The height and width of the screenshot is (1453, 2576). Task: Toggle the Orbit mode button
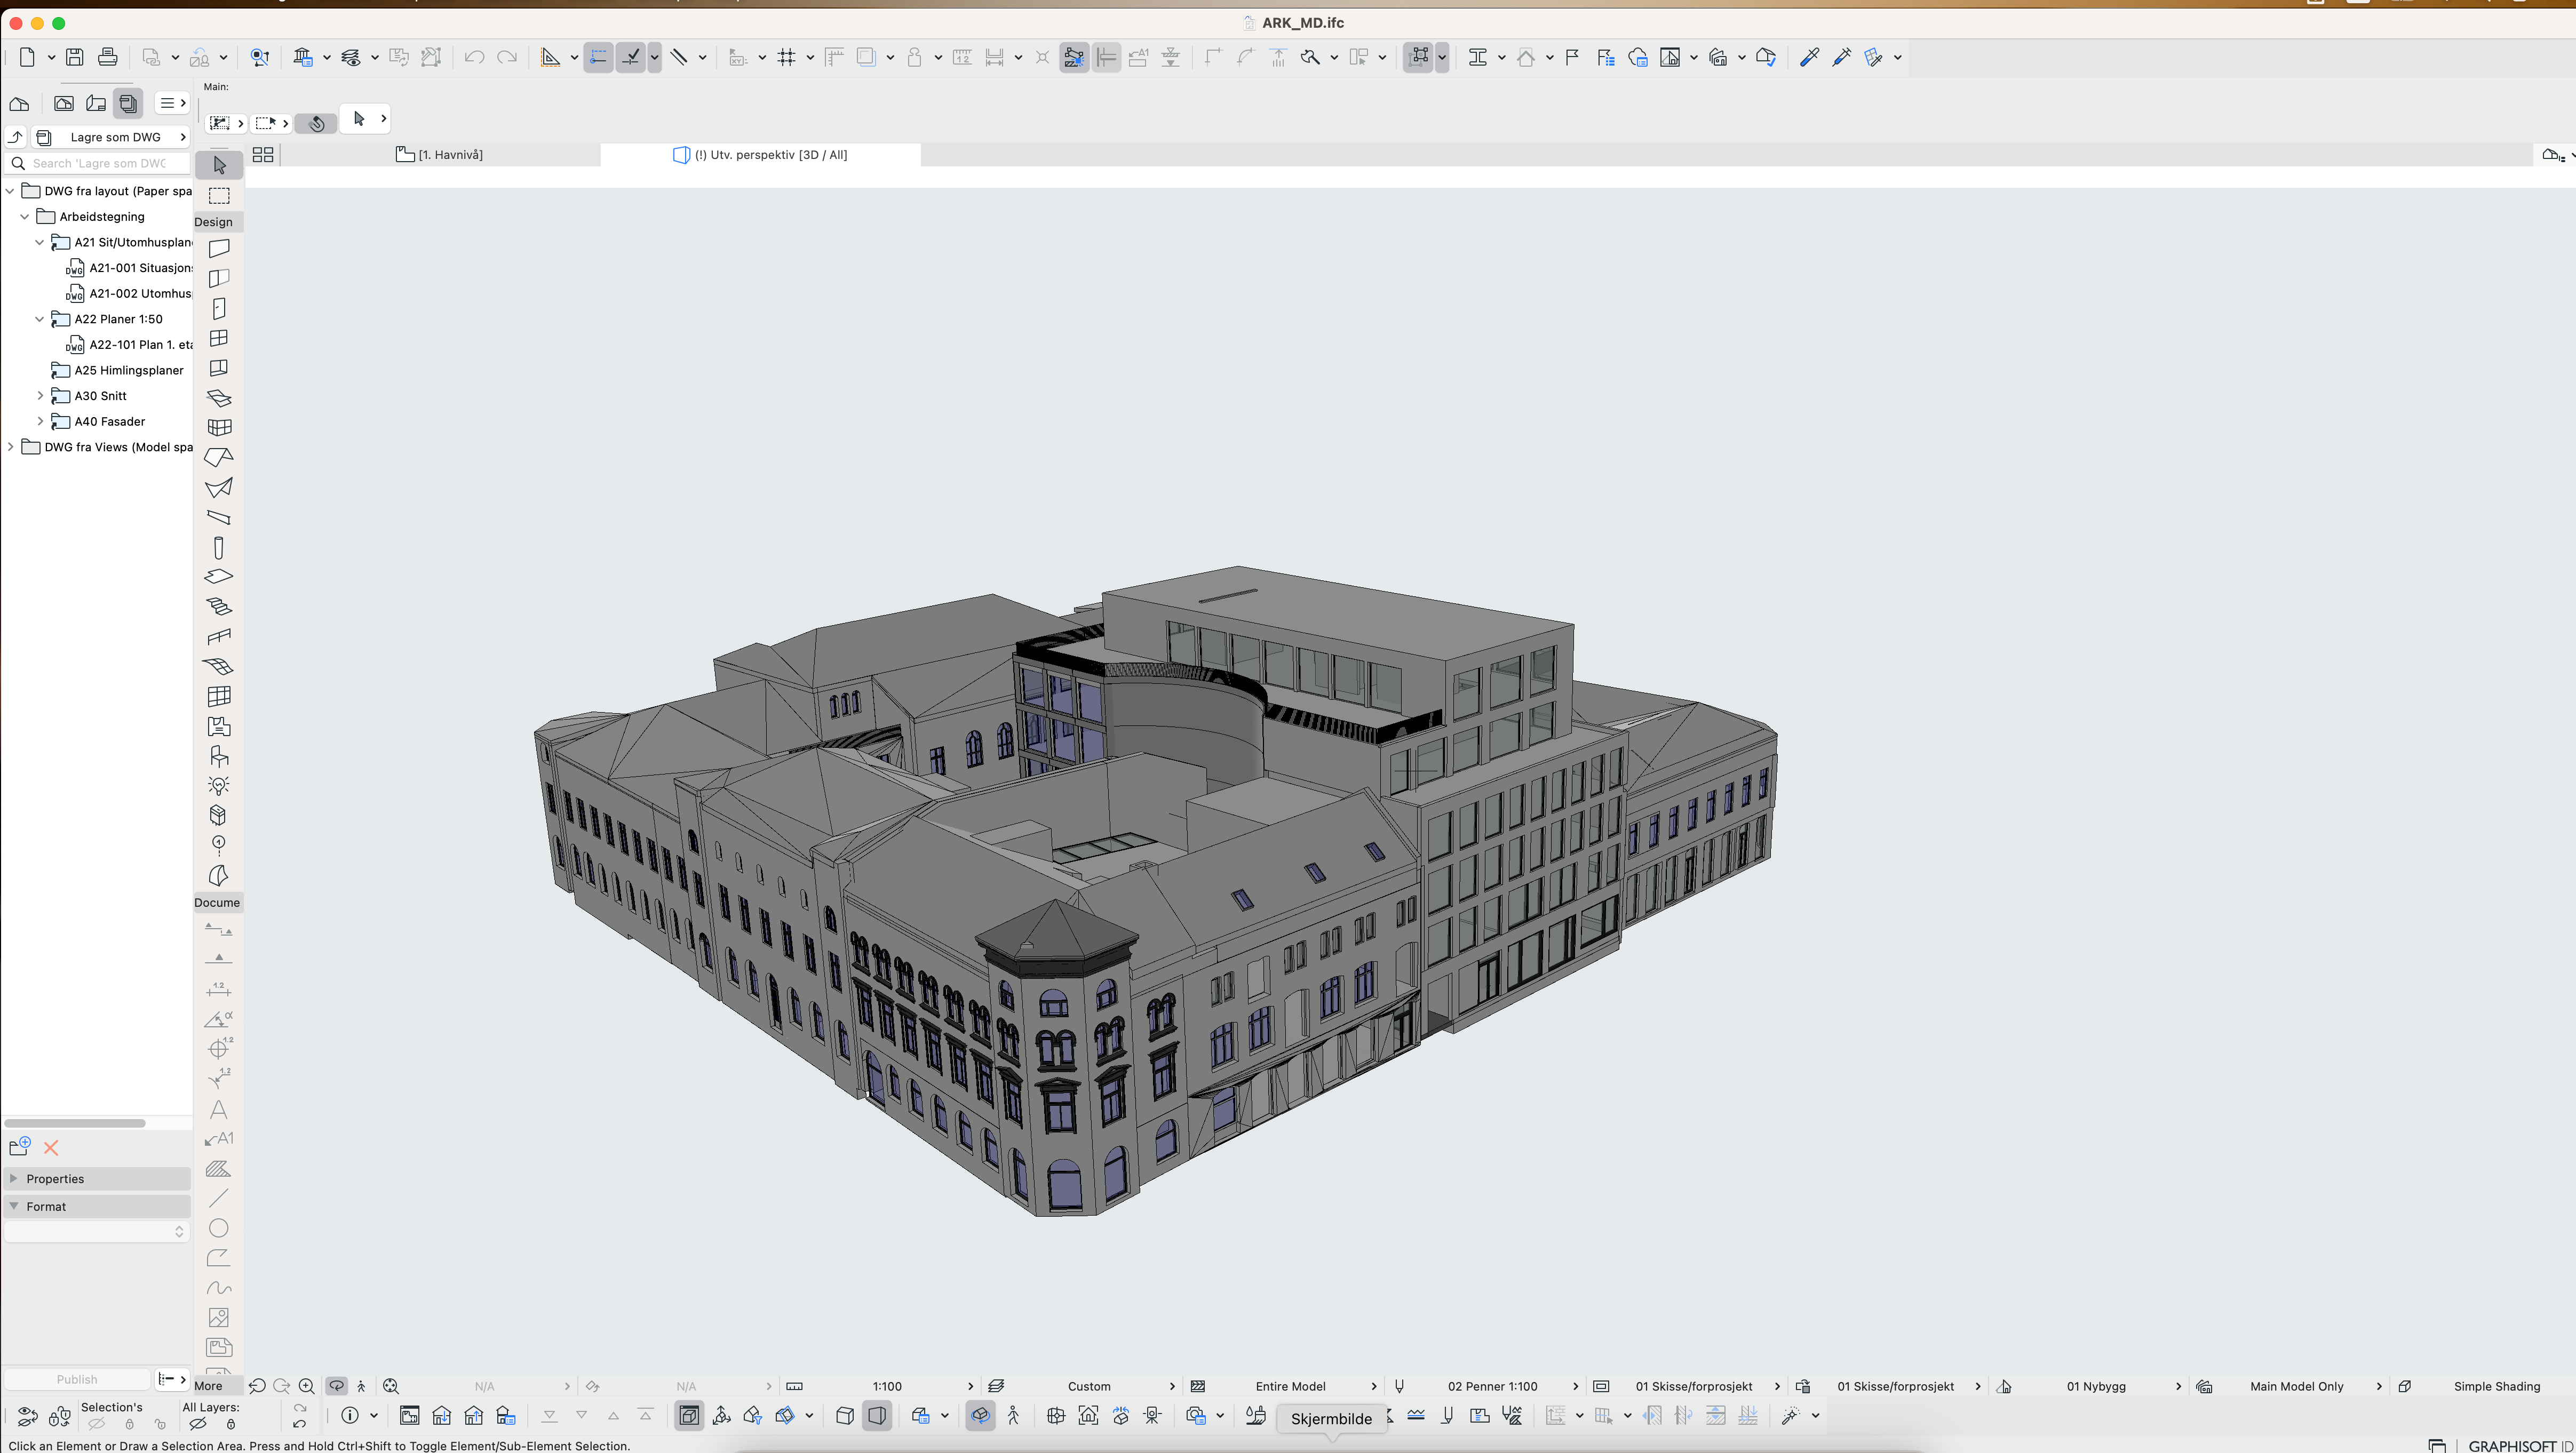pos(336,1386)
